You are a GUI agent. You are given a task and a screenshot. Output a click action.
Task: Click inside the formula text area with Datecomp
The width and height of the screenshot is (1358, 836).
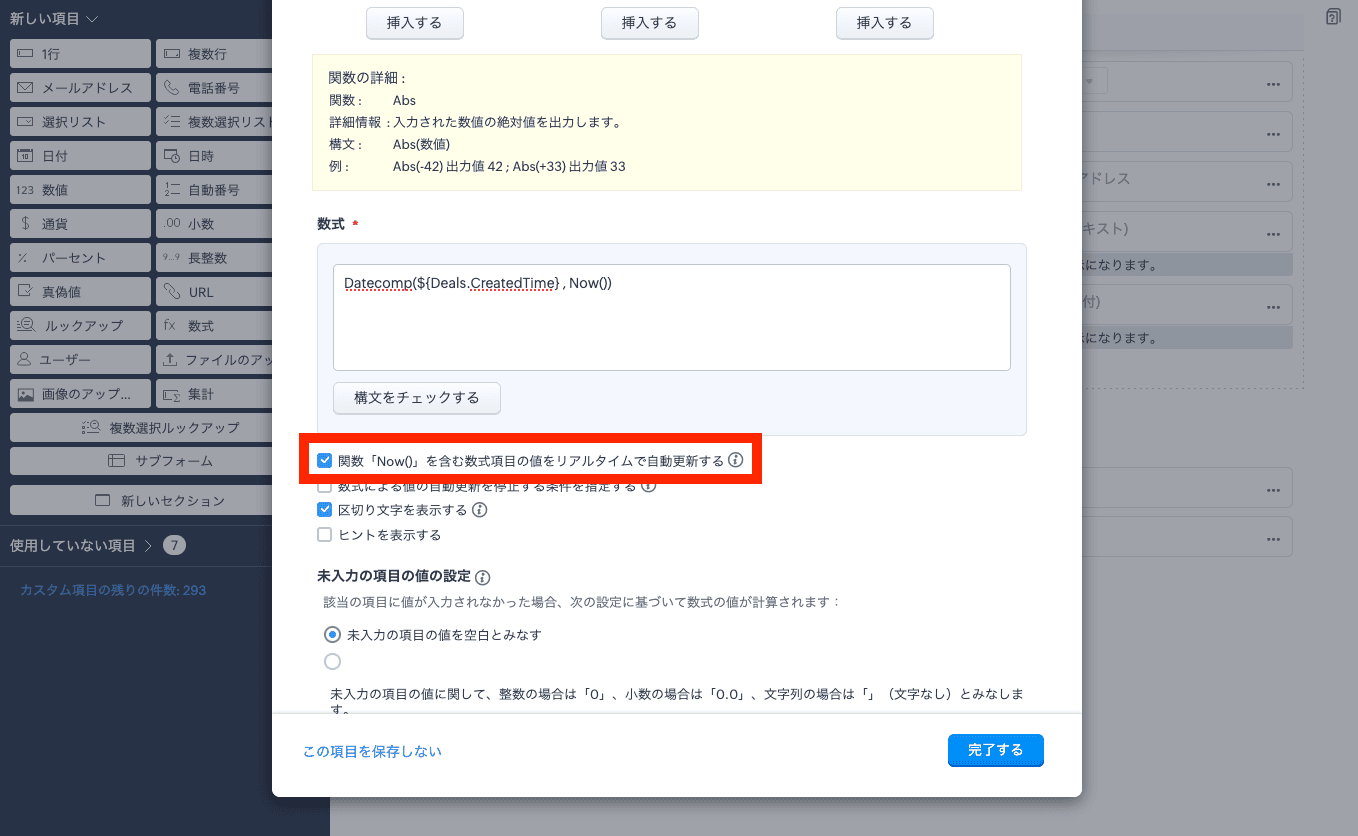672,317
